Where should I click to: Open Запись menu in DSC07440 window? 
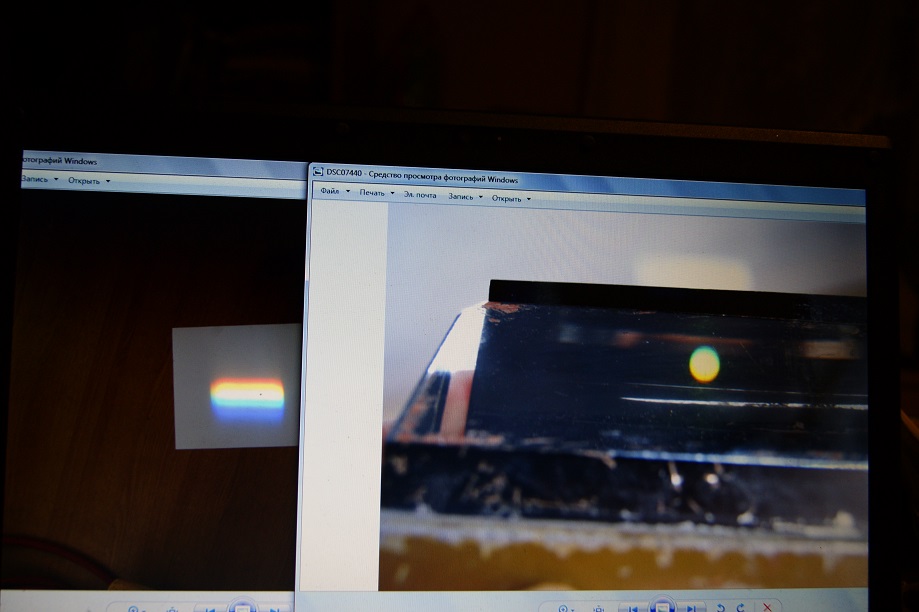tap(460, 196)
